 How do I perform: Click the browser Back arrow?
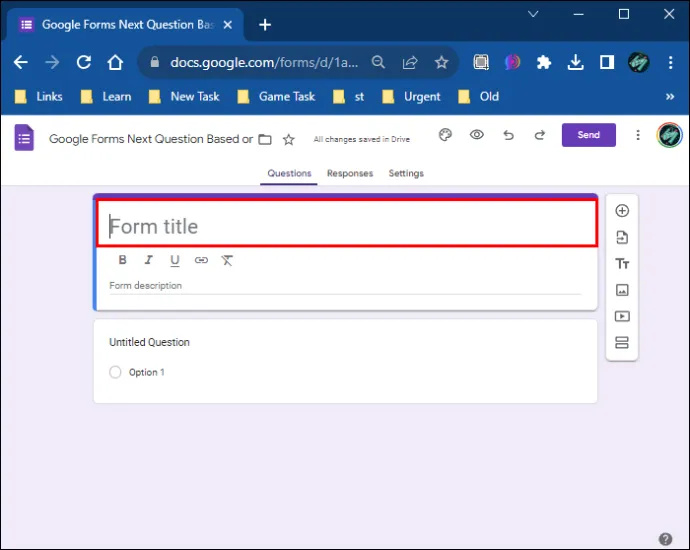point(21,62)
